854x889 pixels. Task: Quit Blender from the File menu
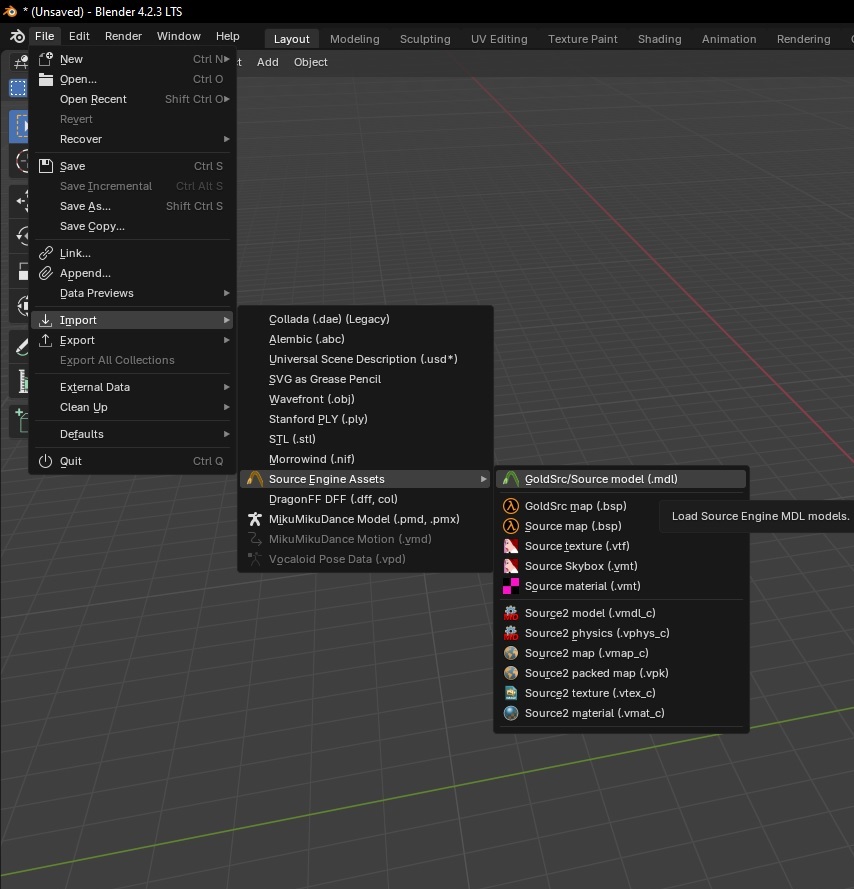click(x=71, y=461)
